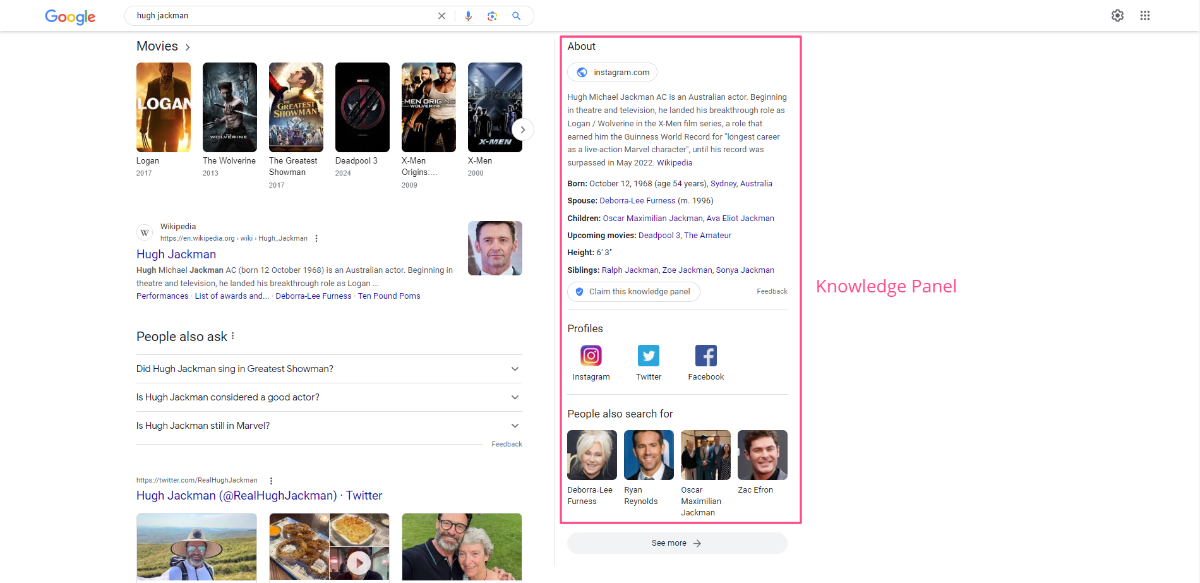Image resolution: width=1200 pixels, height=583 pixels.
Task: Open the Twitter result's three-dot menu
Action: 271,481
